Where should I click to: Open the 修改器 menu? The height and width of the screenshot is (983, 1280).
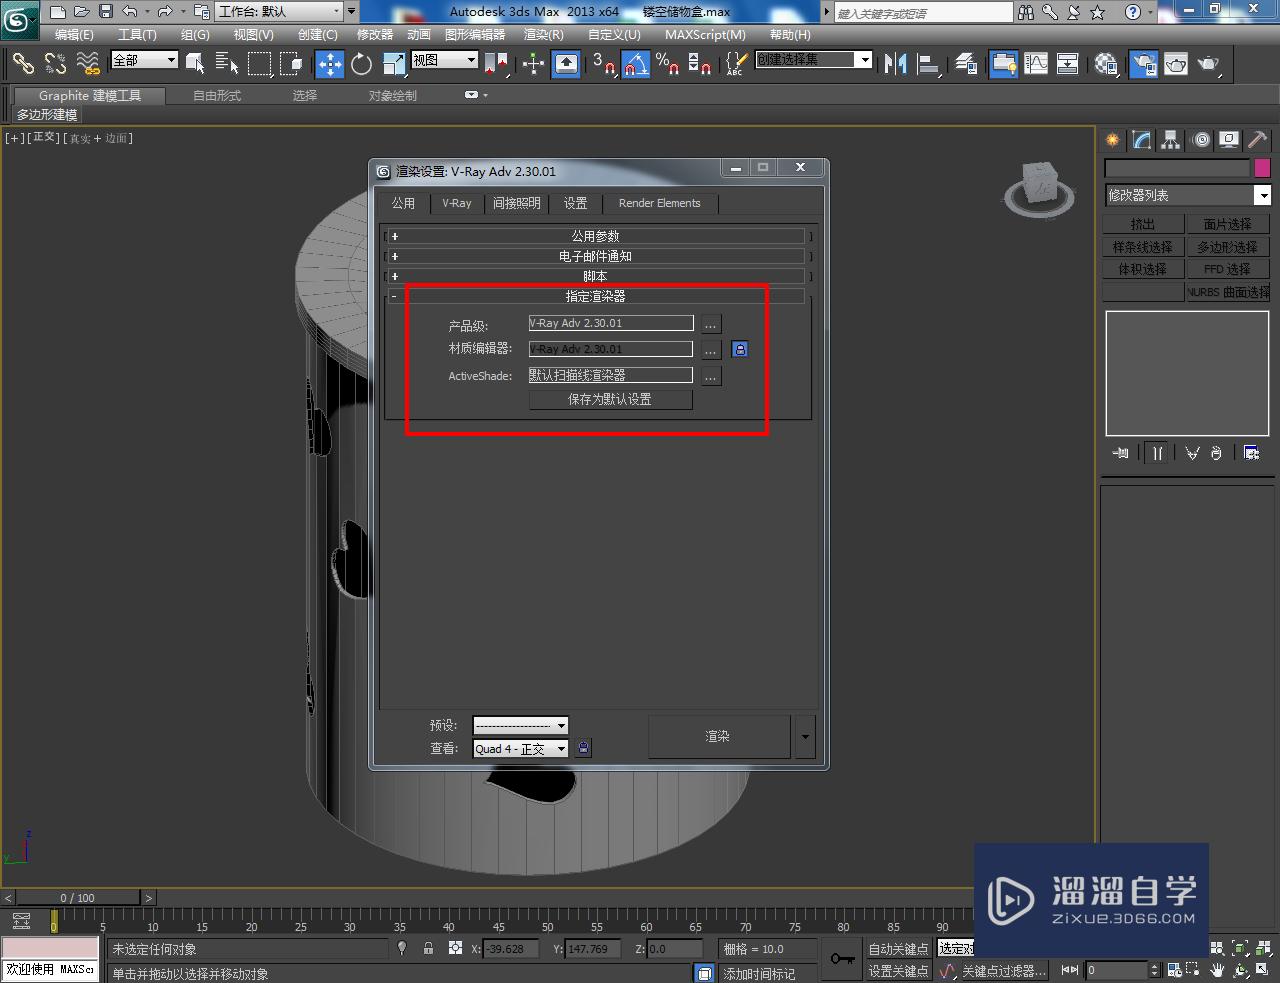click(375, 34)
